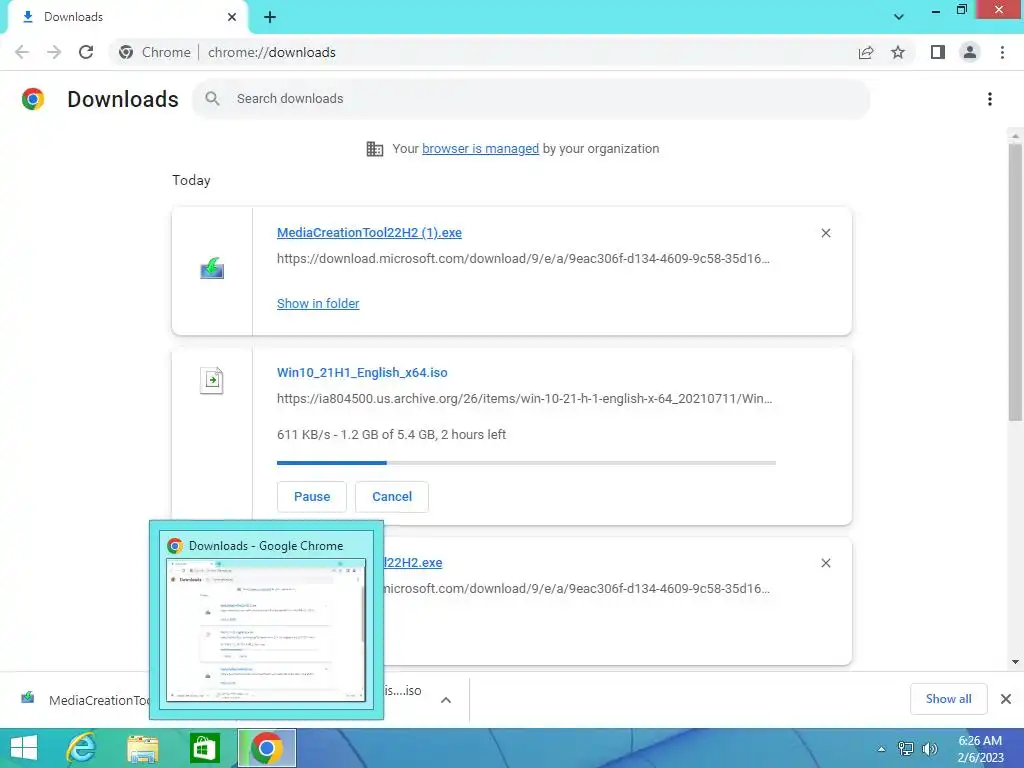Screen dimensions: 1024x768
Task: Open MediaCreationTool22H2 (1).exe file link
Action: [x=369, y=232]
